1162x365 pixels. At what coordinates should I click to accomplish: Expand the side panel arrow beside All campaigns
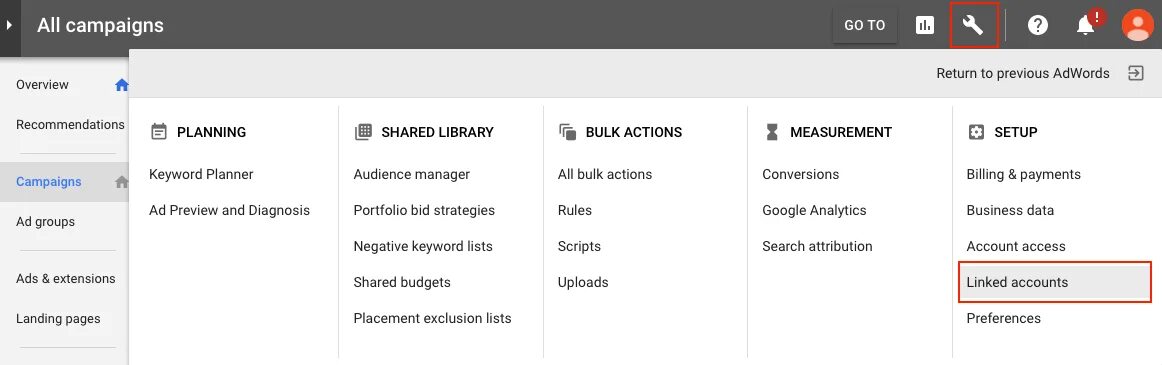[10, 25]
